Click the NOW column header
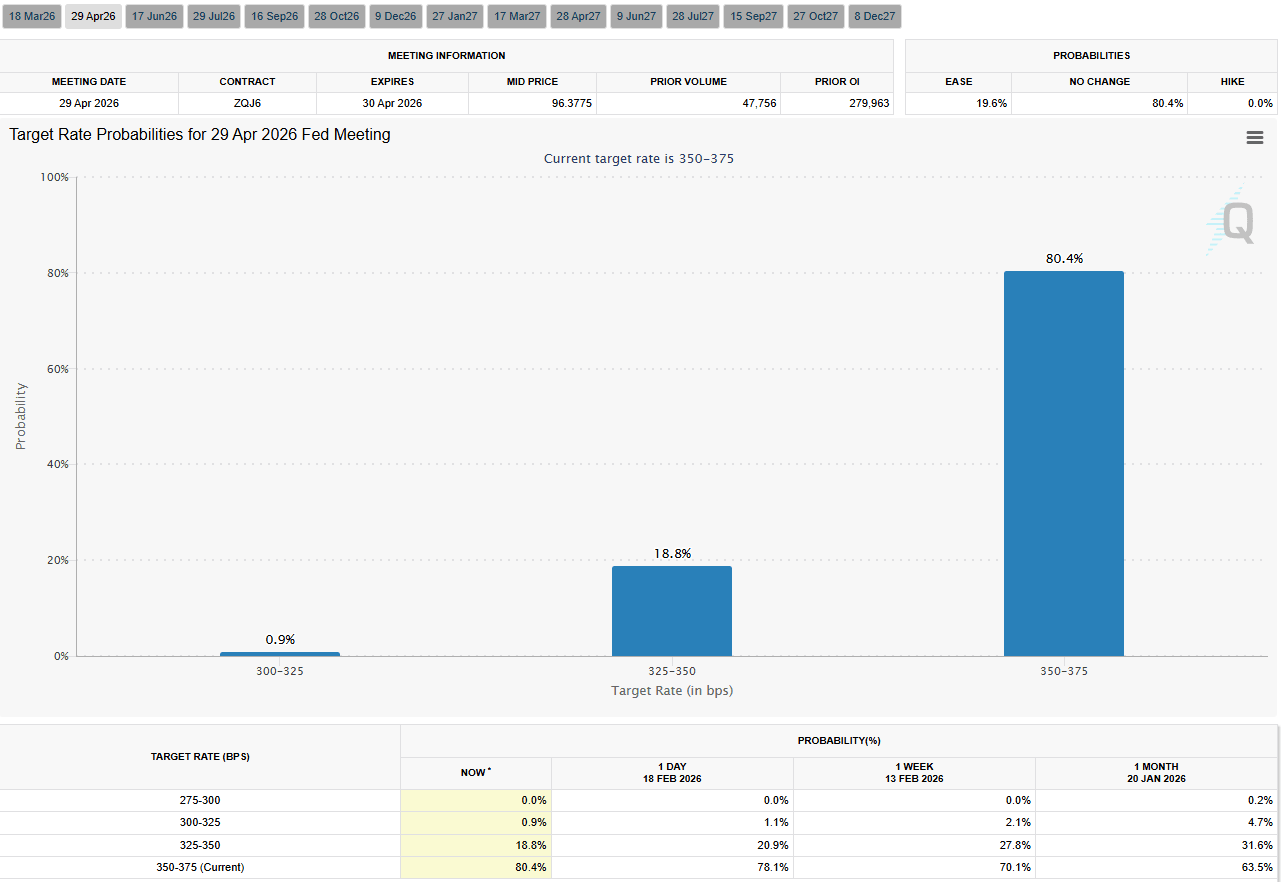This screenshot has height=882, width=1281. (475, 773)
